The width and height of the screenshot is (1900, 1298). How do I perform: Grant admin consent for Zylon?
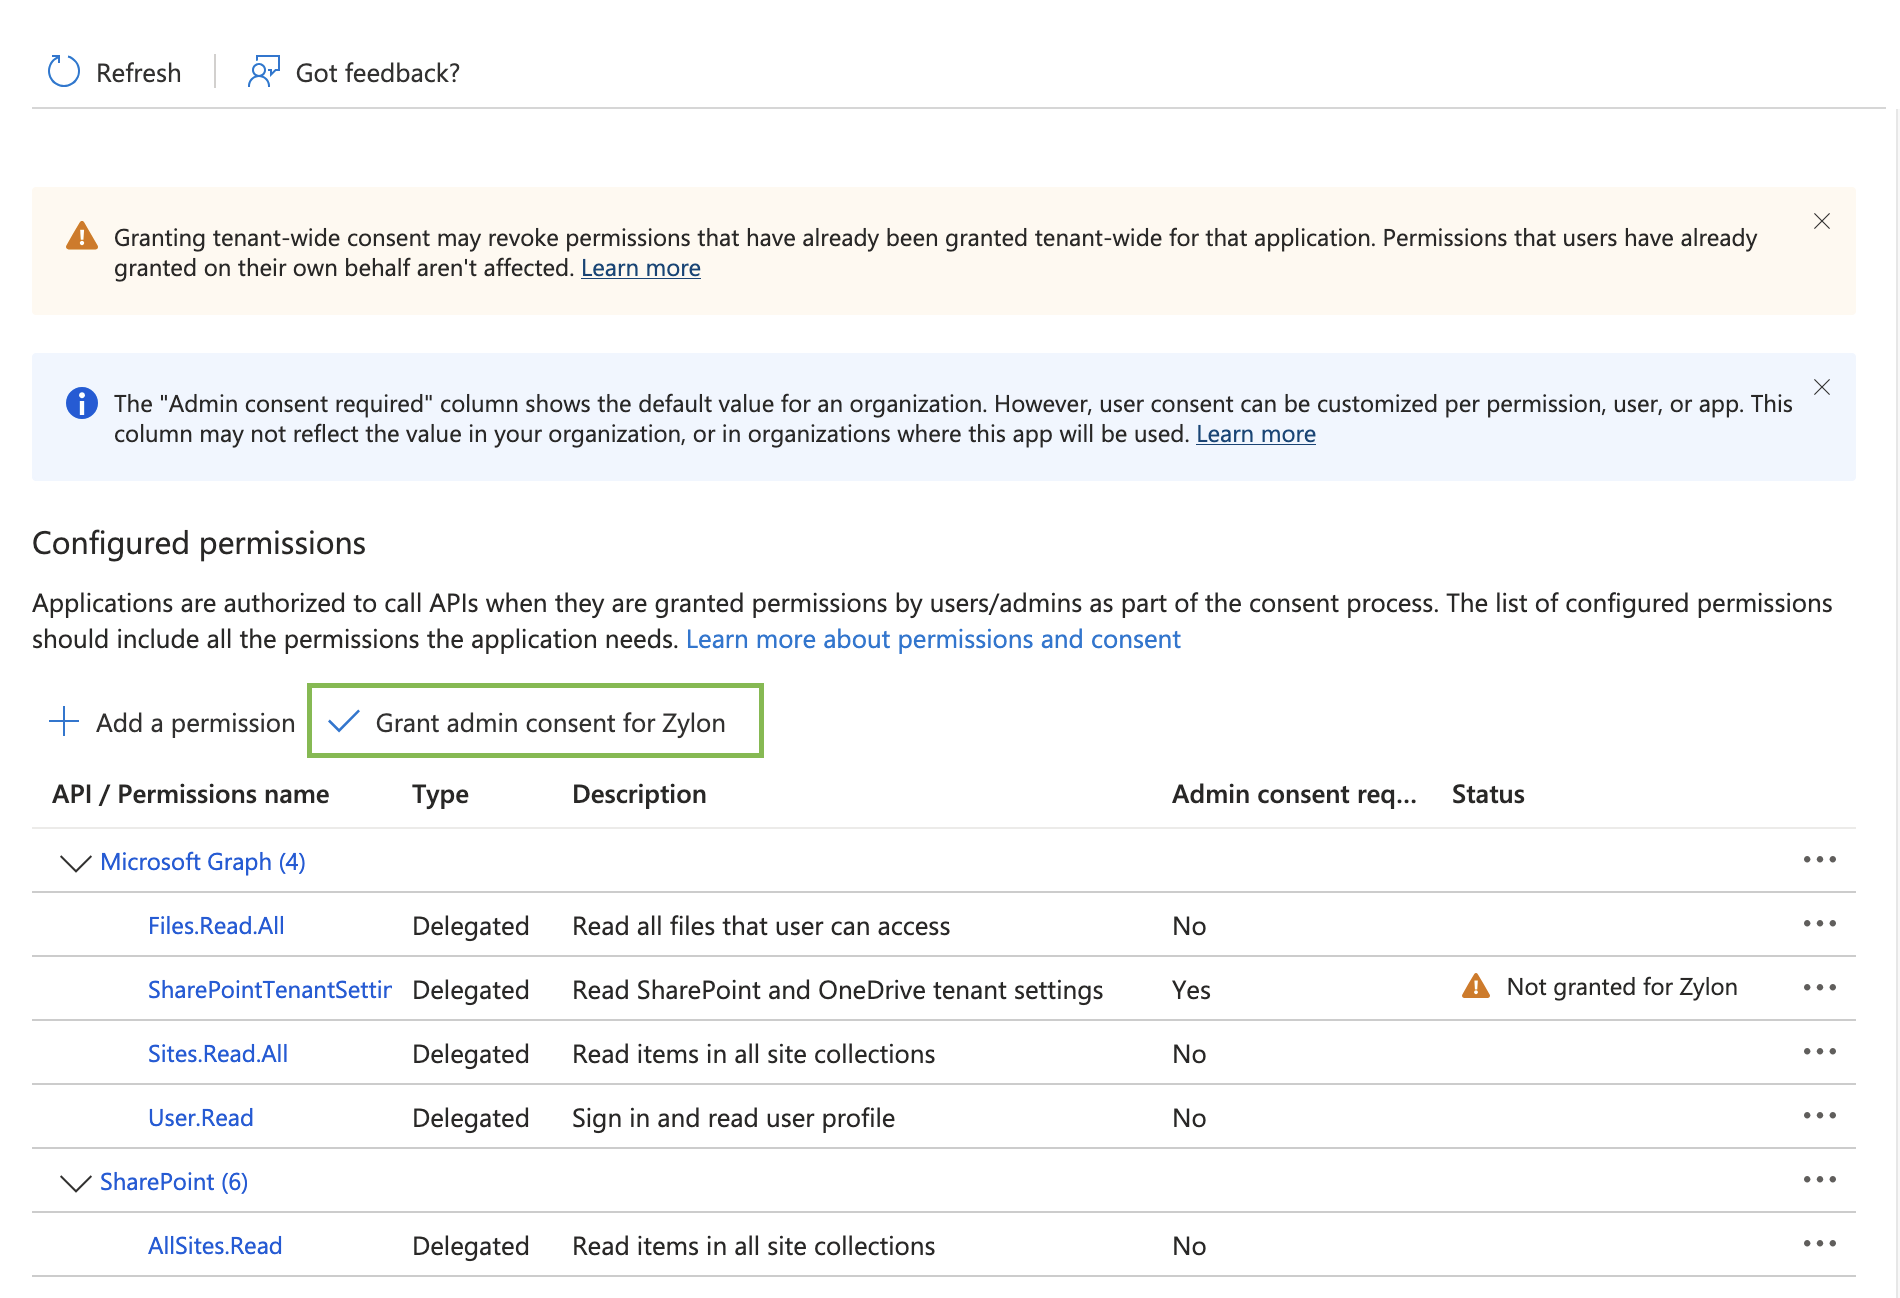[x=536, y=722]
